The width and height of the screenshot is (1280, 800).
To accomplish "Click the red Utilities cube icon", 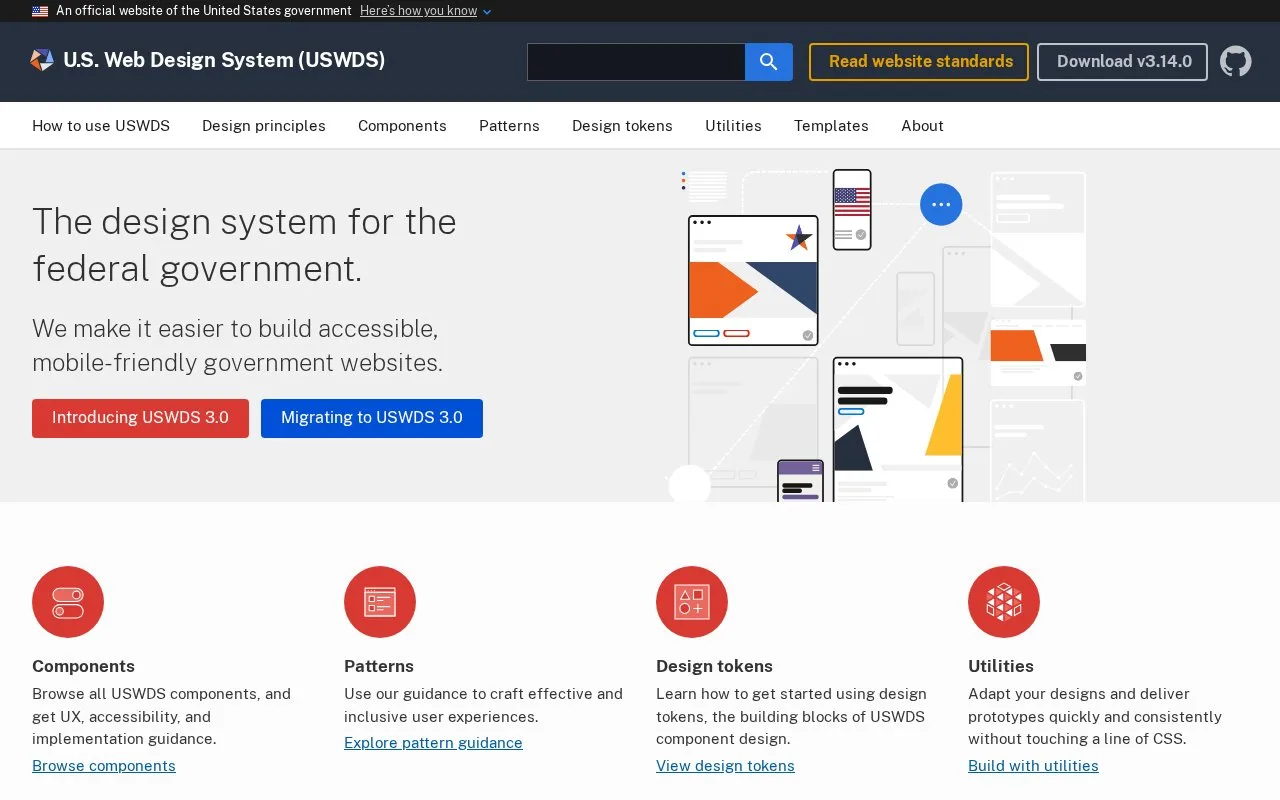I will (1004, 602).
